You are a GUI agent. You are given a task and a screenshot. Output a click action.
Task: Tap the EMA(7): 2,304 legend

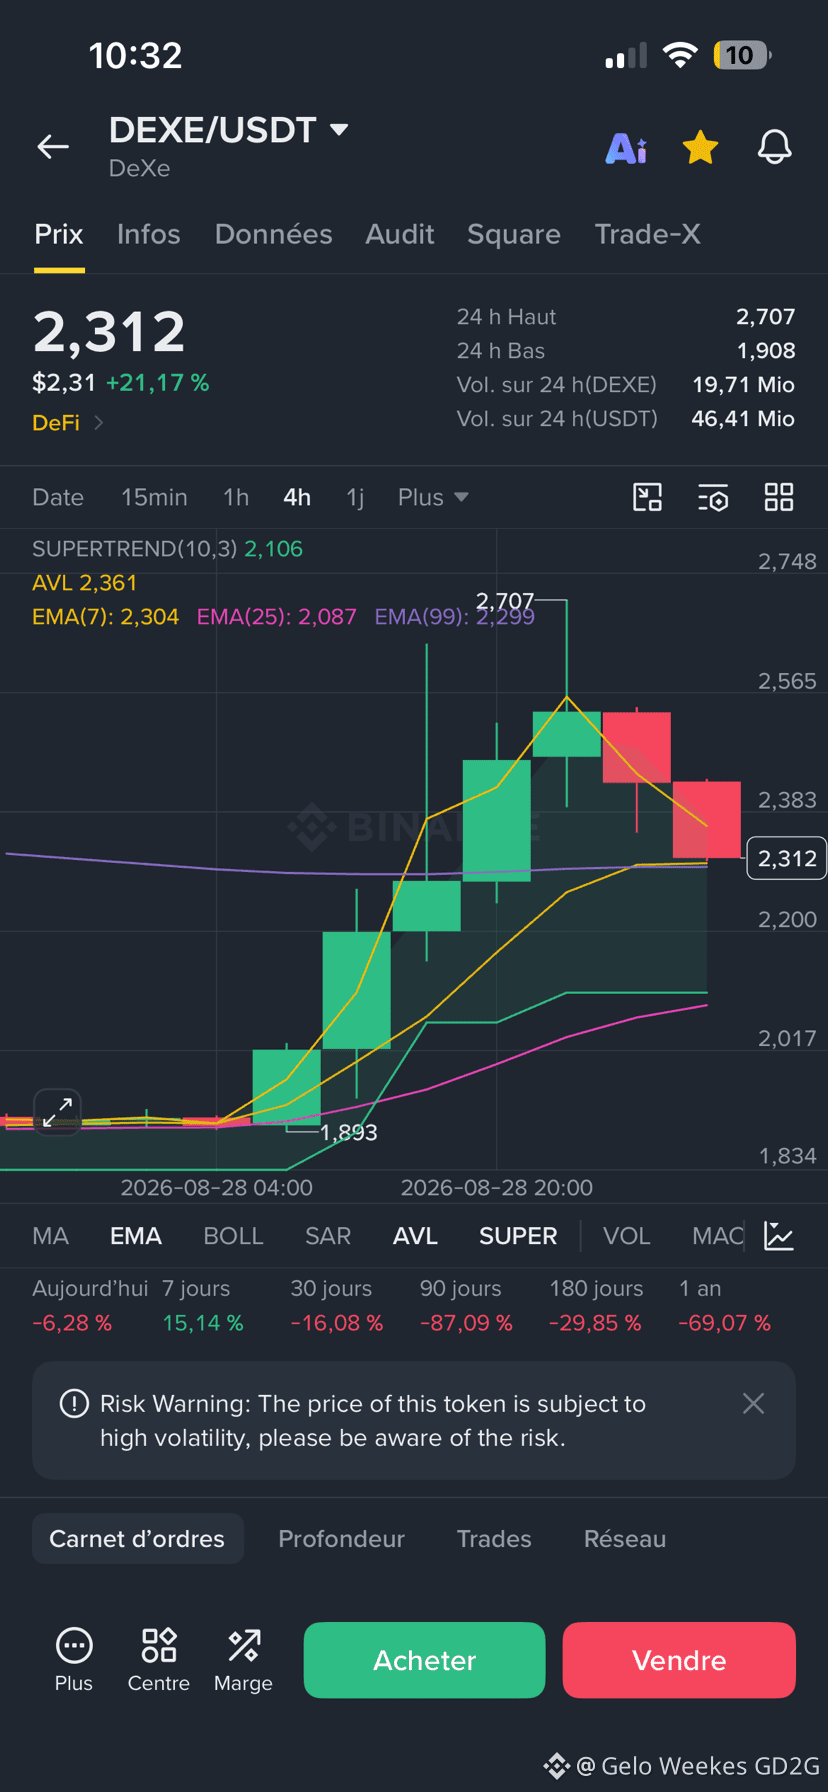click(x=105, y=617)
